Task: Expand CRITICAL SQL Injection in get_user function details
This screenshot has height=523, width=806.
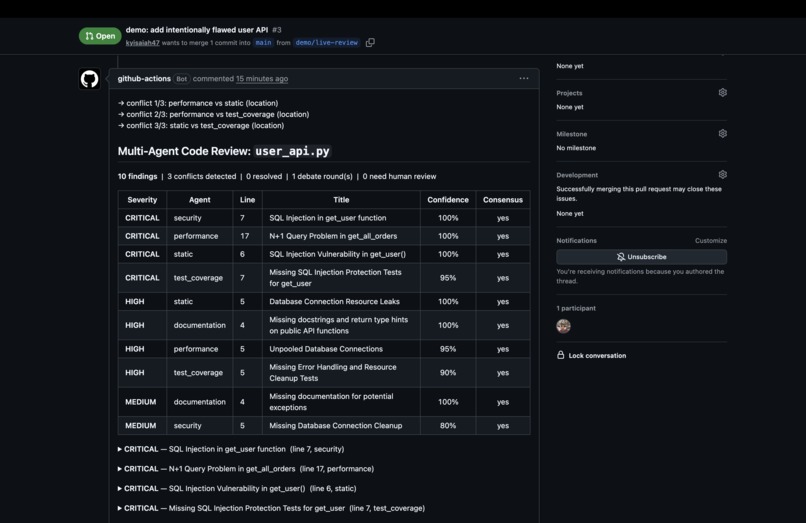Action: coord(231,449)
